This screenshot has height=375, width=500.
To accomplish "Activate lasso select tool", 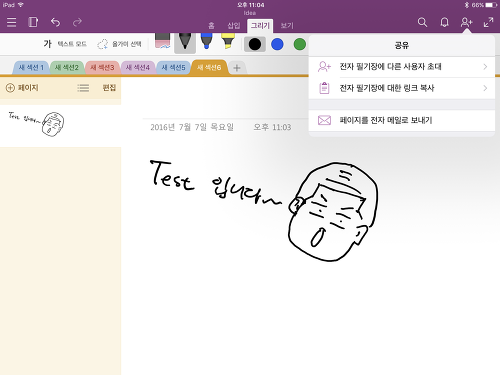I will 119,44.
